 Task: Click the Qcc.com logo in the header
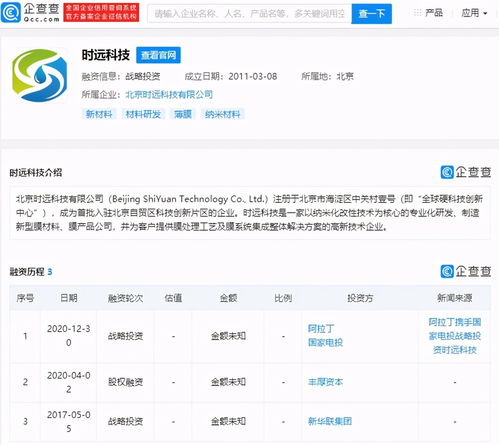click(x=30, y=12)
